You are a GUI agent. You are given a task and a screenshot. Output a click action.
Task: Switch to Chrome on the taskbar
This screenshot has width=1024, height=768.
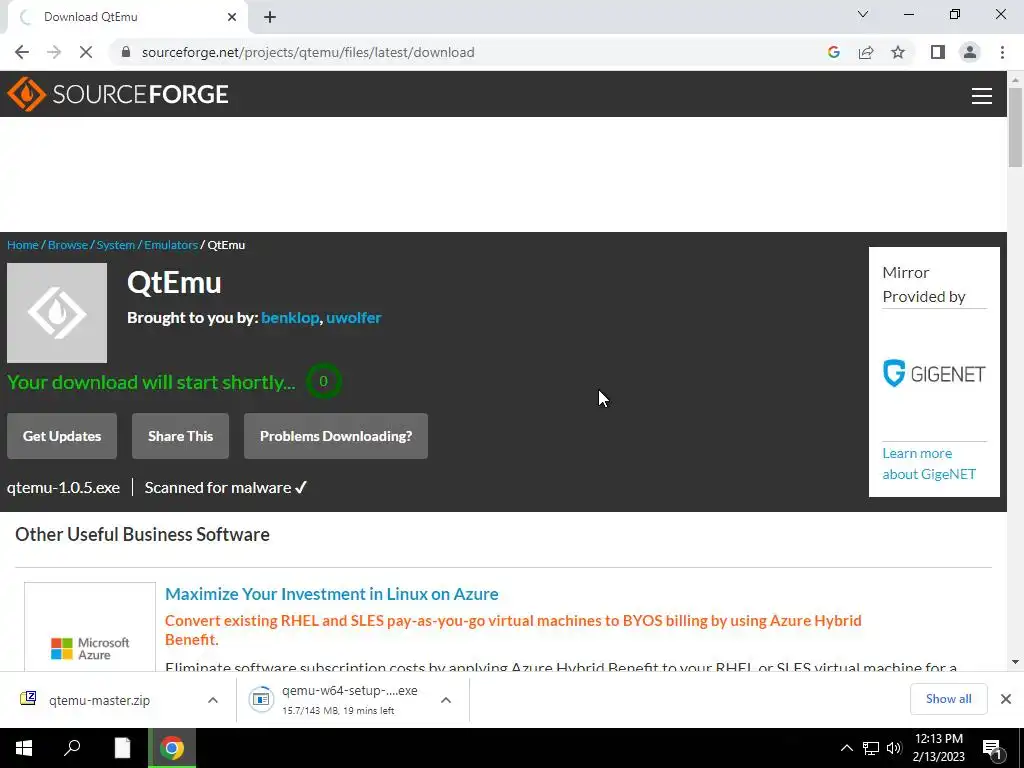click(x=172, y=748)
